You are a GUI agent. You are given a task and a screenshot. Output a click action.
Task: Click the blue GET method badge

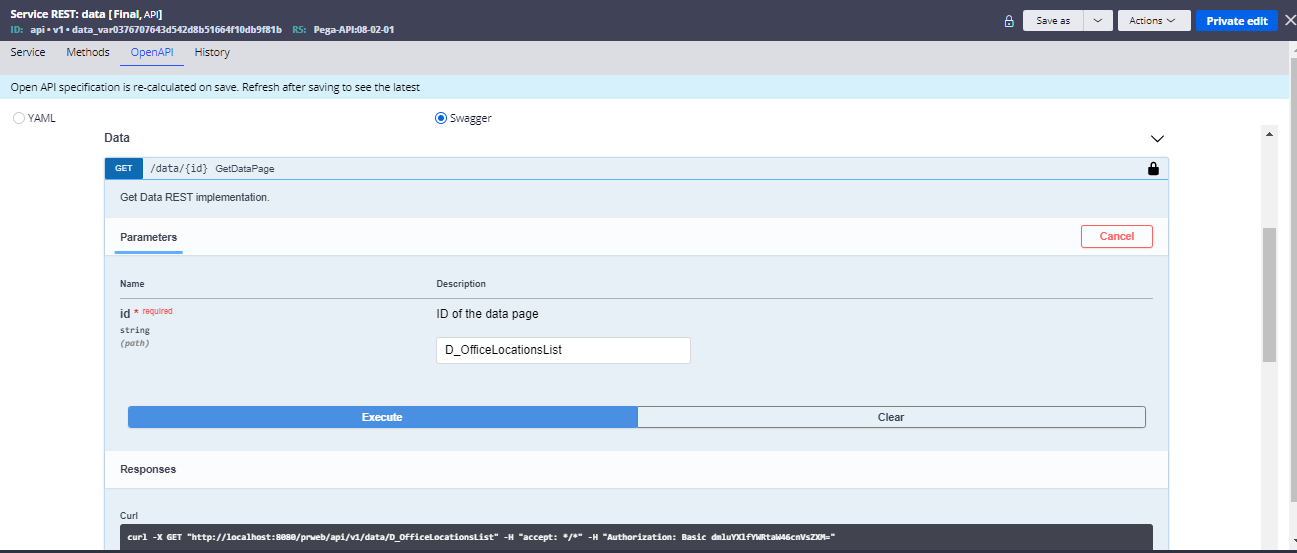coord(124,169)
